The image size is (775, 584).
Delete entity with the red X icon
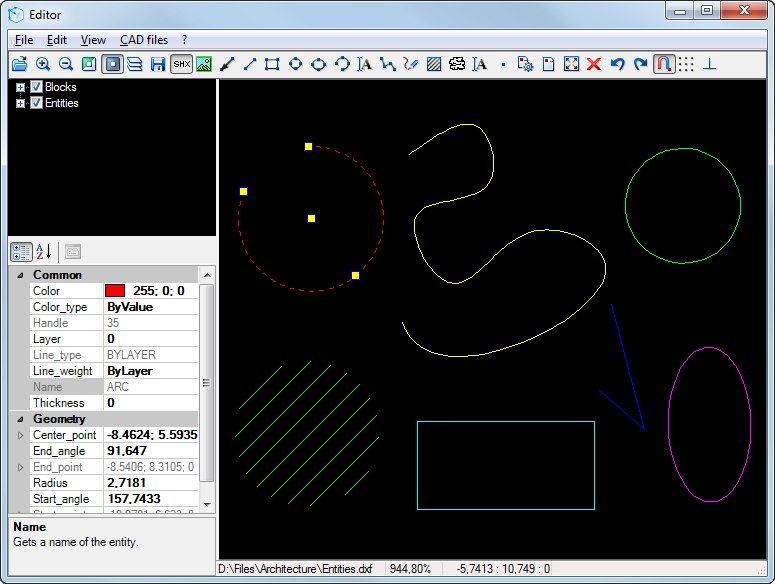594,64
